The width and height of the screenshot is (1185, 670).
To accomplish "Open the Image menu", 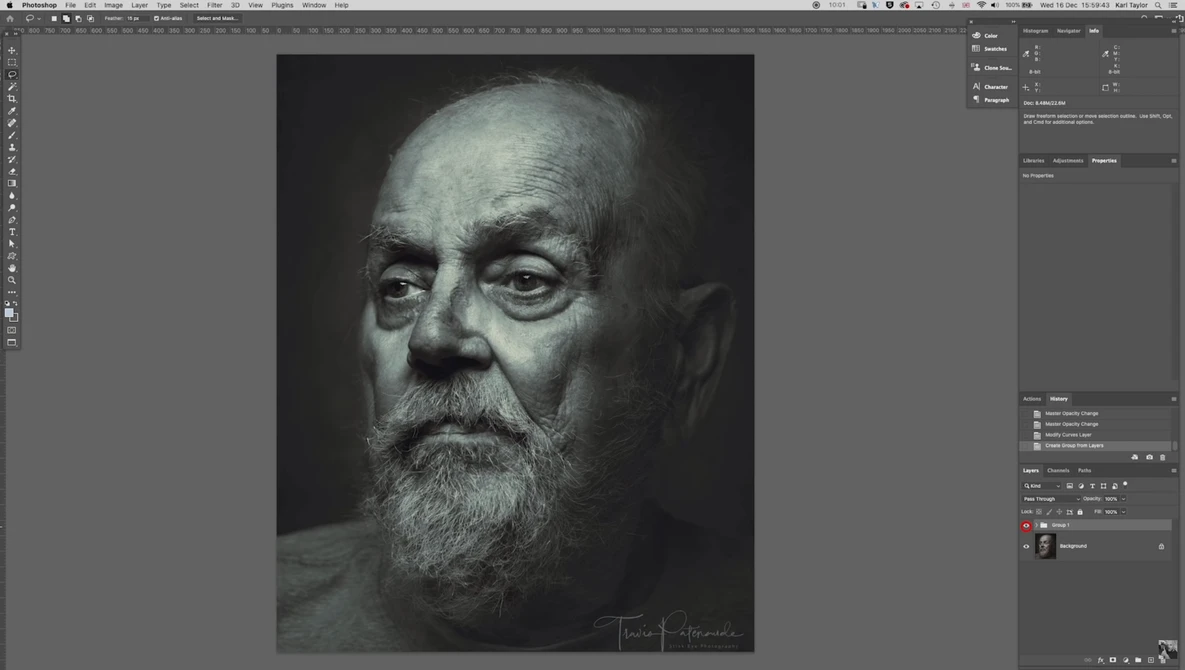I will click(113, 5).
